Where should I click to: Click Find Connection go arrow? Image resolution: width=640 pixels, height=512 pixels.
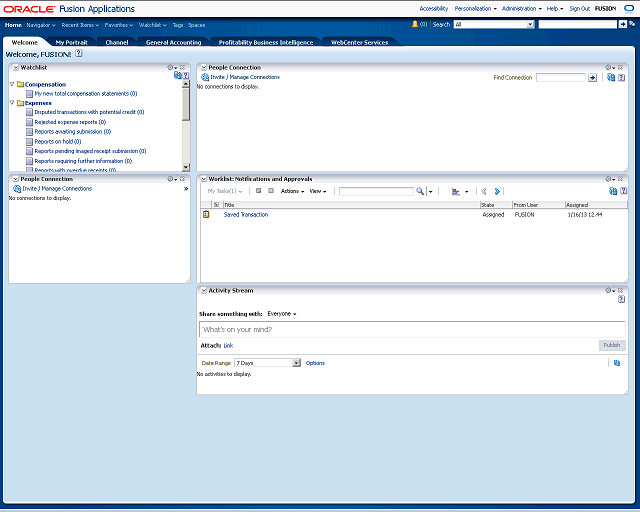coord(592,78)
